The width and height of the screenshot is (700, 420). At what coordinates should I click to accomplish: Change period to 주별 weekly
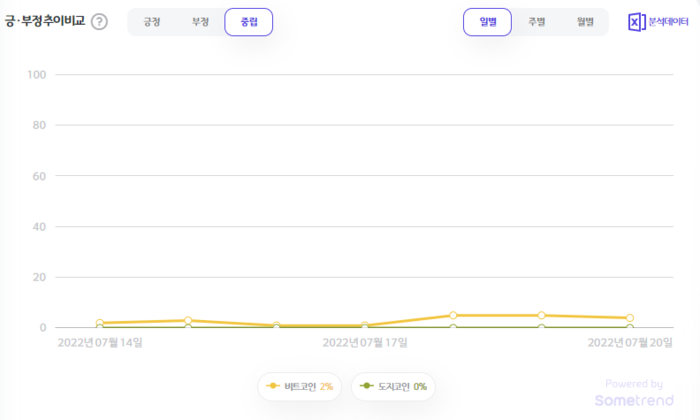pyautogui.click(x=536, y=22)
